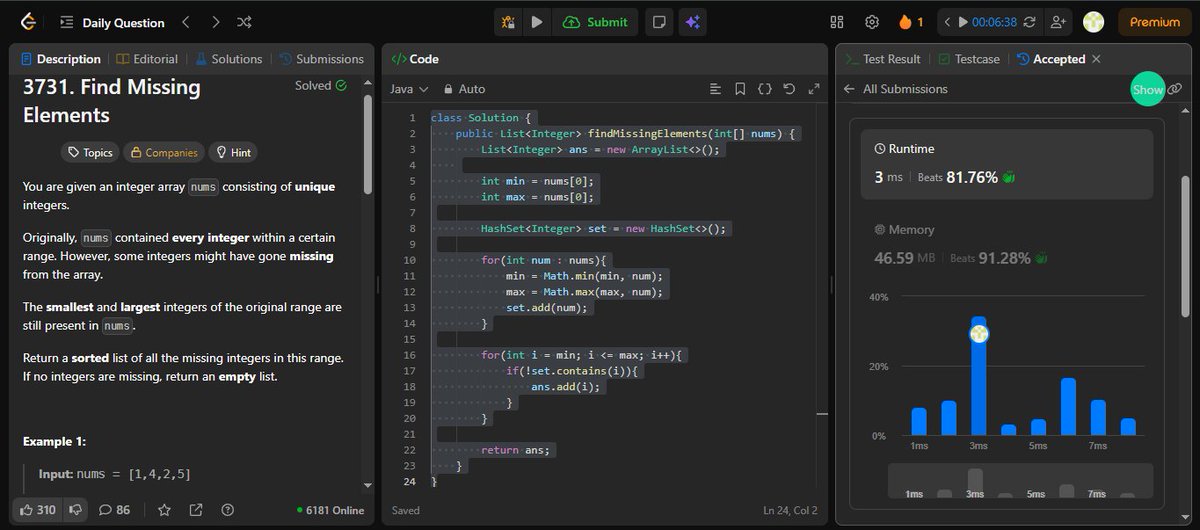The width and height of the screenshot is (1200, 530).
Task: Switch to the Editorial tab
Action: pyautogui.click(x=148, y=59)
